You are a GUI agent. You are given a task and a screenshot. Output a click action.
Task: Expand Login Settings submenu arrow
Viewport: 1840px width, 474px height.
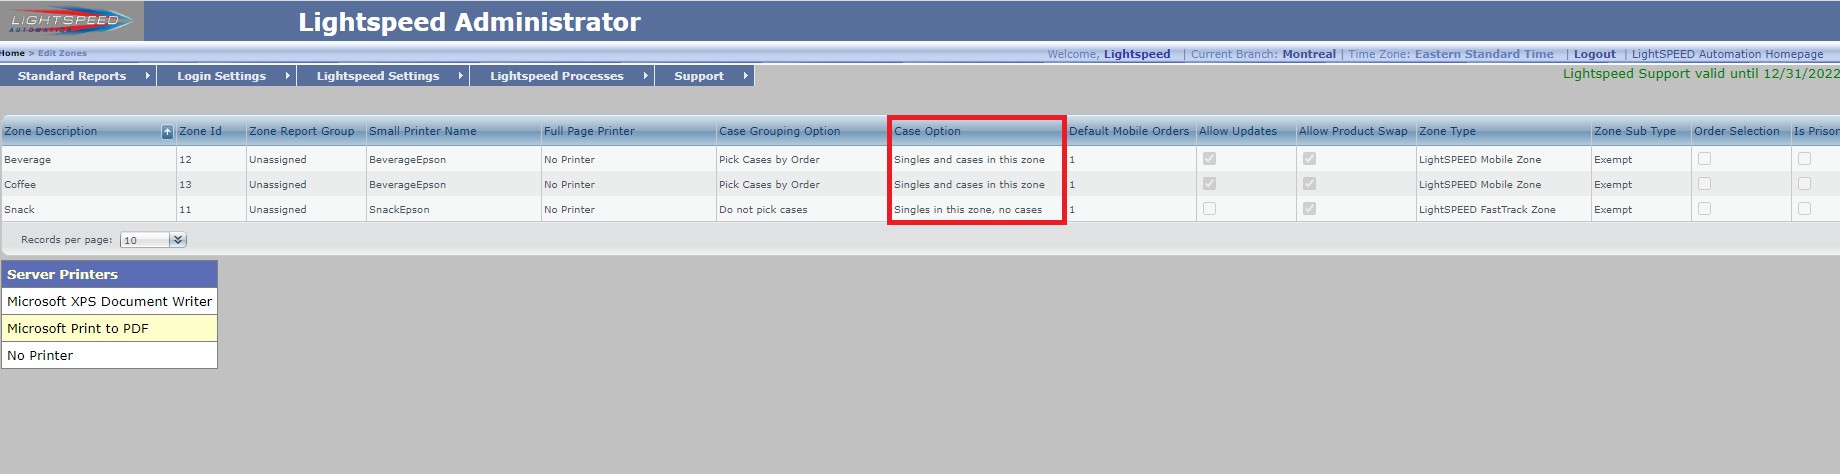pos(287,76)
